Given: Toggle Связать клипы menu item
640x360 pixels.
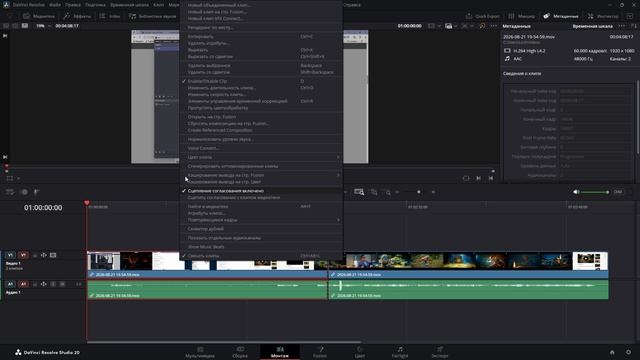Looking at the screenshot, I should (x=261, y=256).
